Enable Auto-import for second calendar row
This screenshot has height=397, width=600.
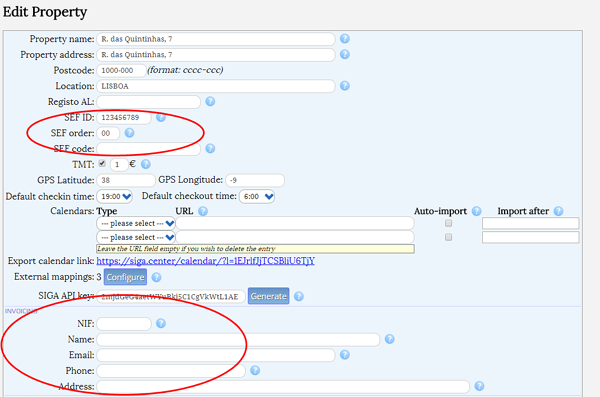[448, 237]
